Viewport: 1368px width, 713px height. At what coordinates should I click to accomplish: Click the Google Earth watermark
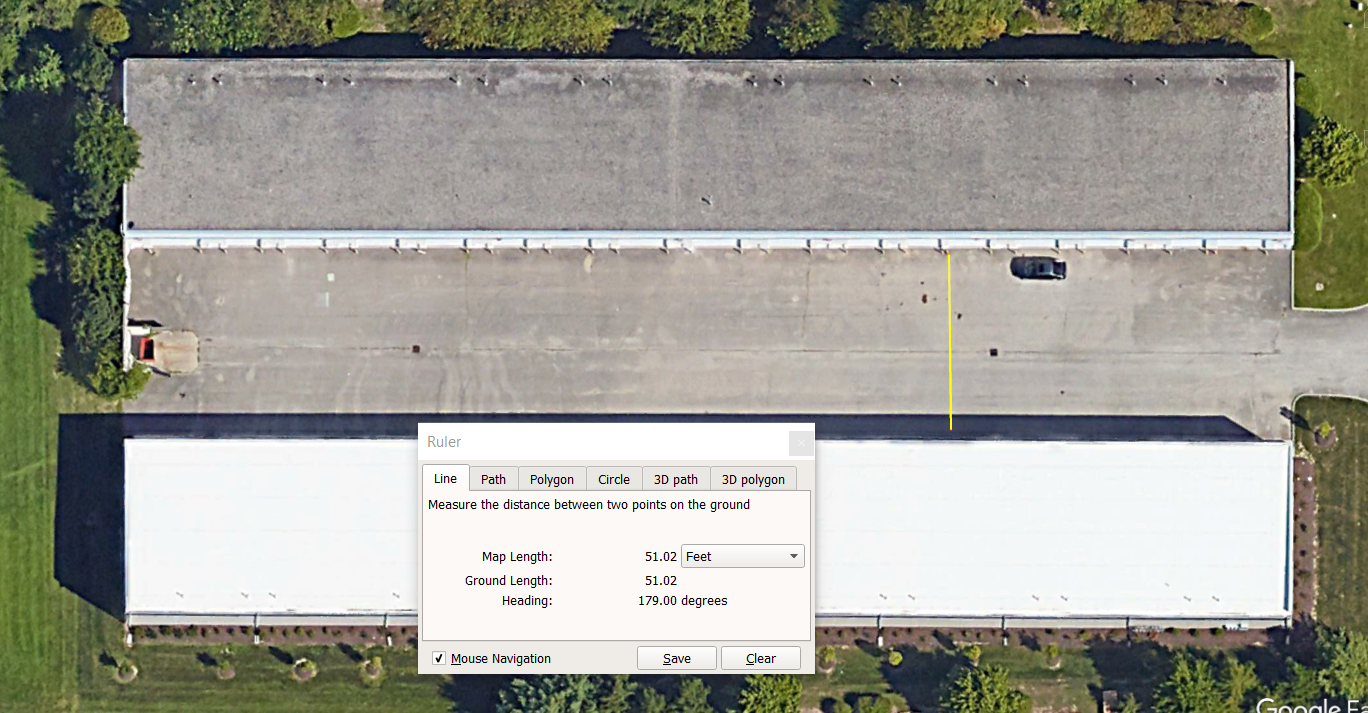click(x=1310, y=705)
